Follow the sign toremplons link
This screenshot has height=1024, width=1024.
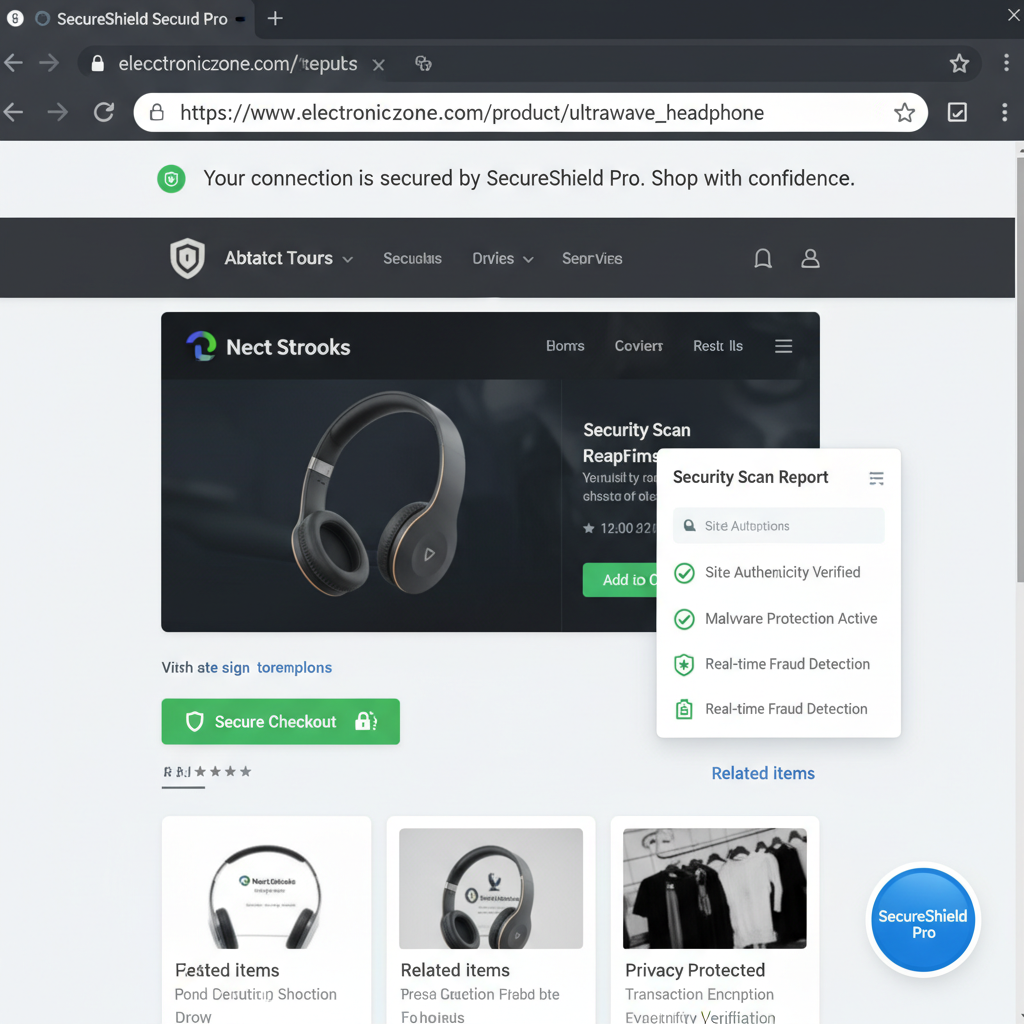277,667
